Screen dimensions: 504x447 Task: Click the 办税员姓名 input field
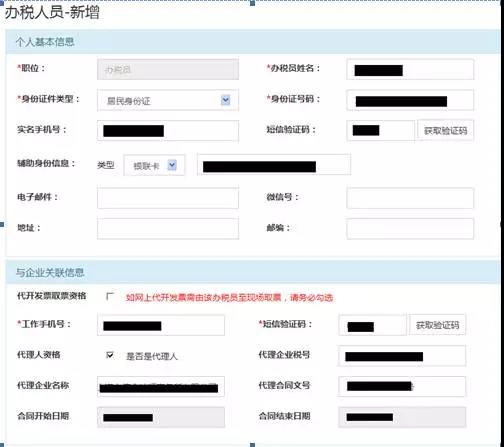pos(410,69)
